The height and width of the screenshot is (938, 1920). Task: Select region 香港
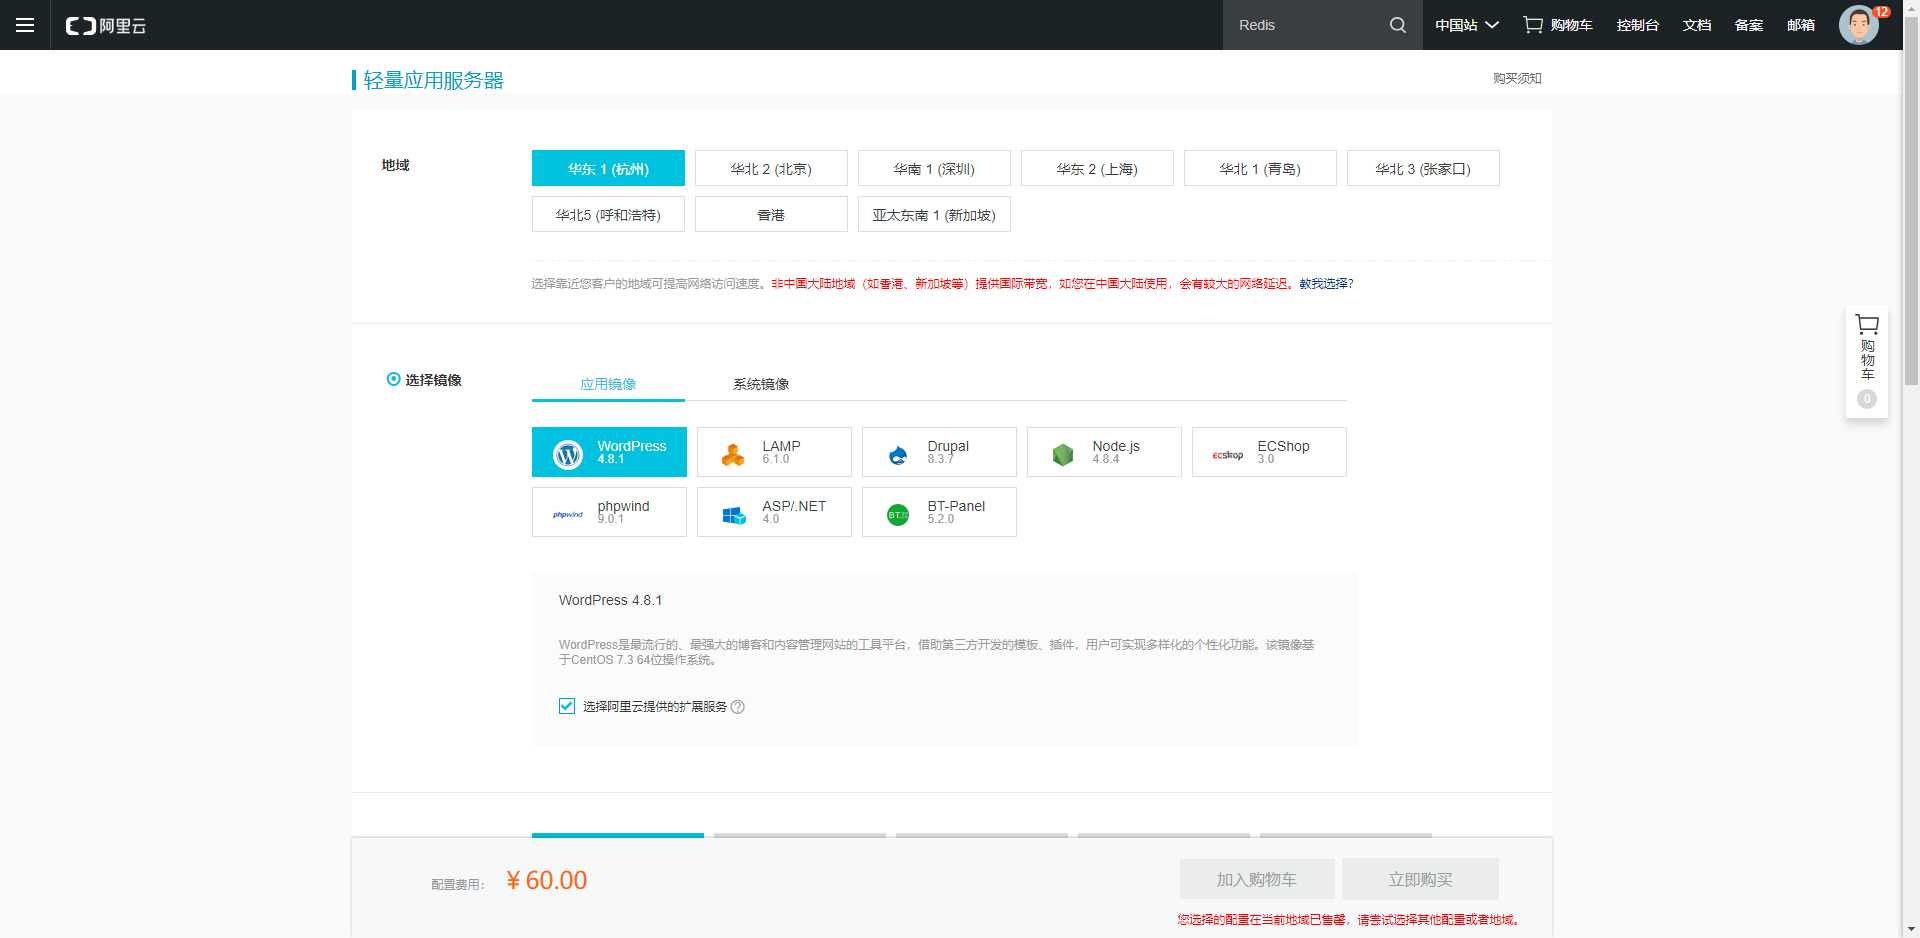click(x=771, y=214)
